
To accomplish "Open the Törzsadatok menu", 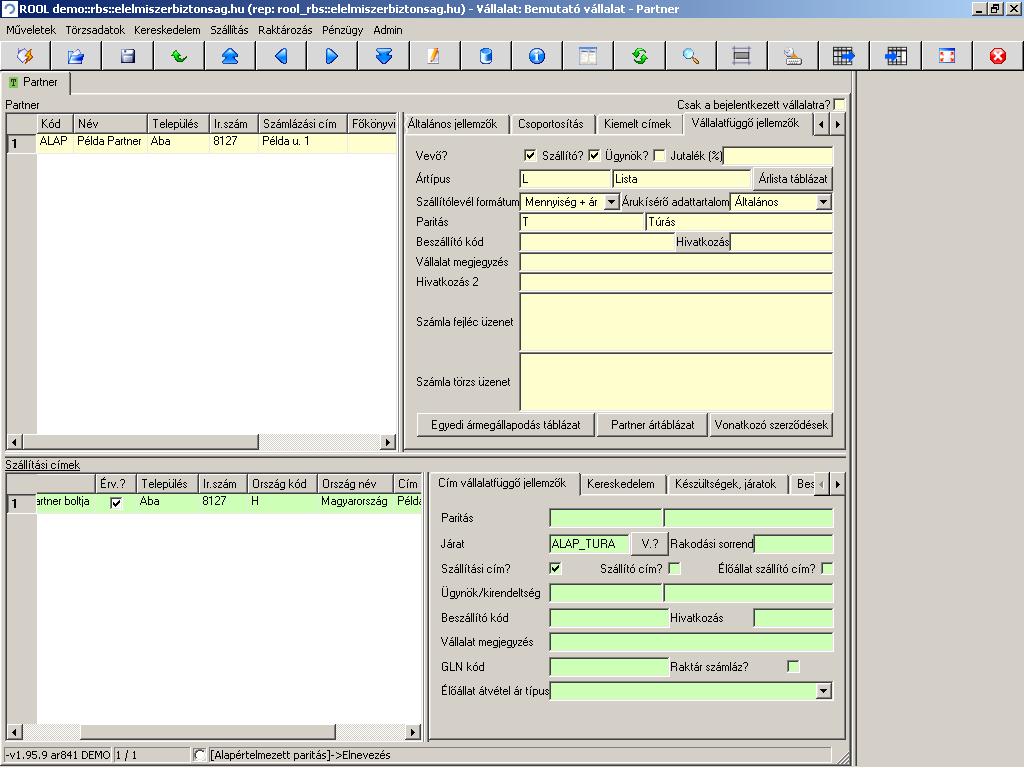I will pyautogui.click(x=95, y=30).
